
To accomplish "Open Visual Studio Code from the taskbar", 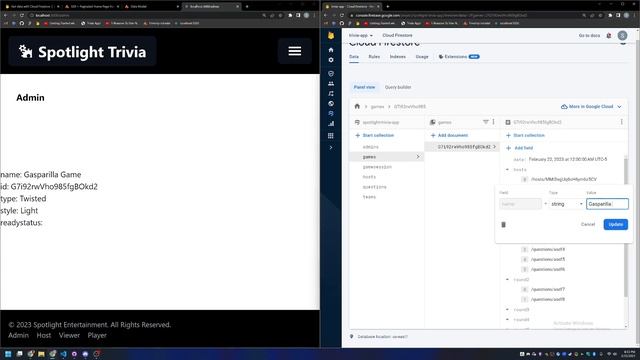I will pos(63,354).
